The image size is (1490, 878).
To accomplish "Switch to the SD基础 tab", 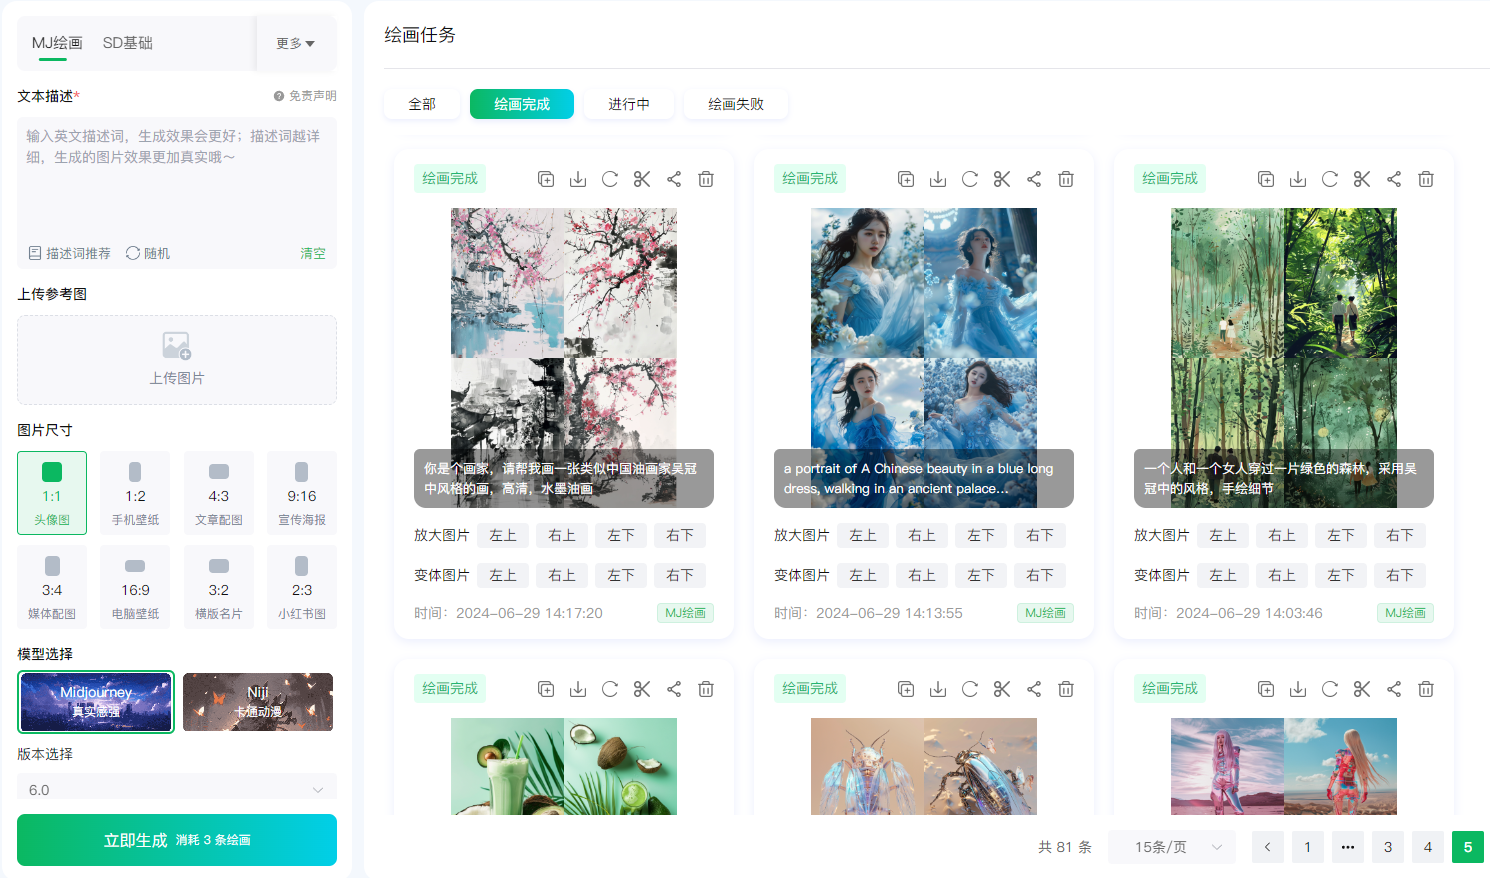I will click(x=128, y=43).
